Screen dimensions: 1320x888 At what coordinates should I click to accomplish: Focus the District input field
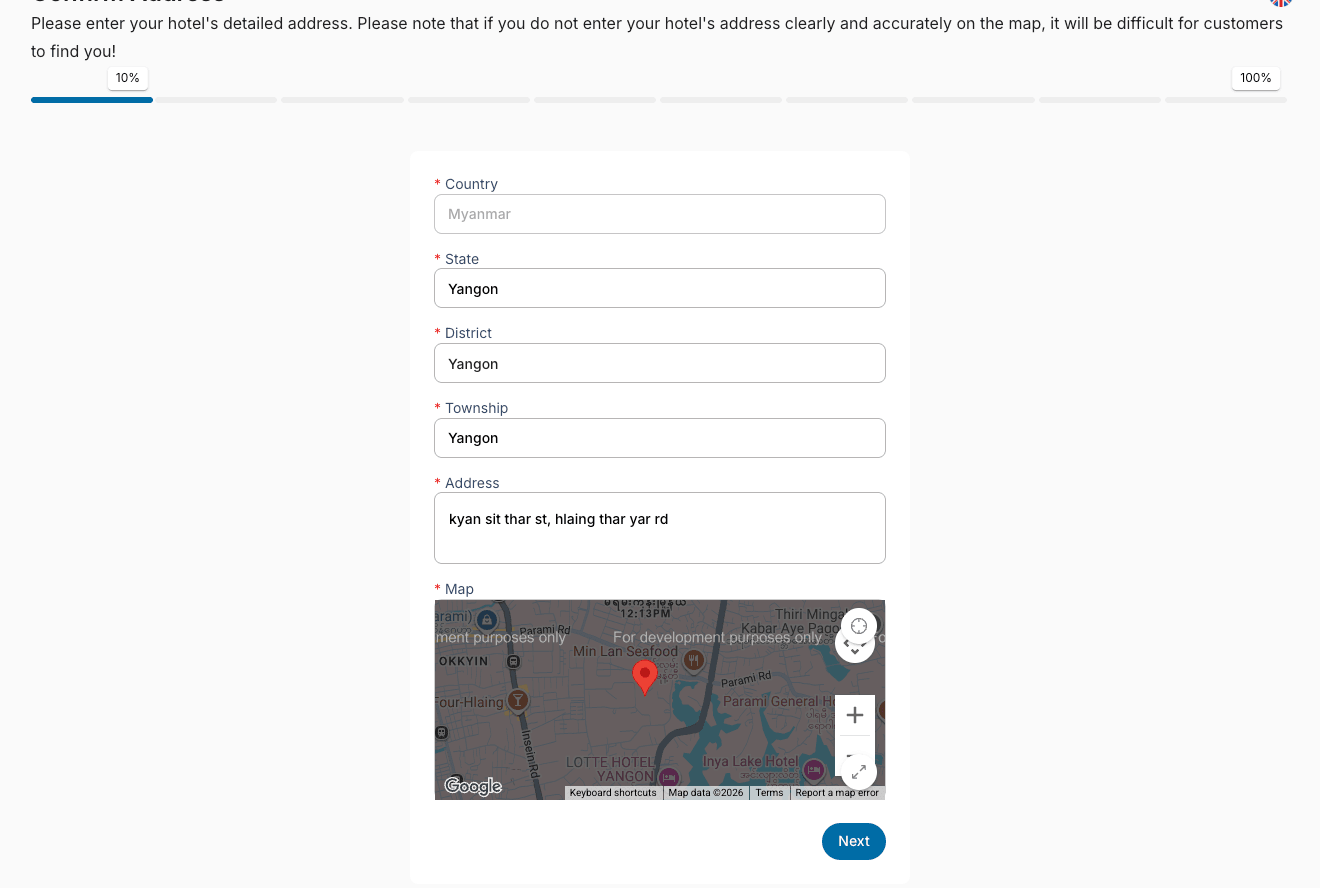point(660,363)
